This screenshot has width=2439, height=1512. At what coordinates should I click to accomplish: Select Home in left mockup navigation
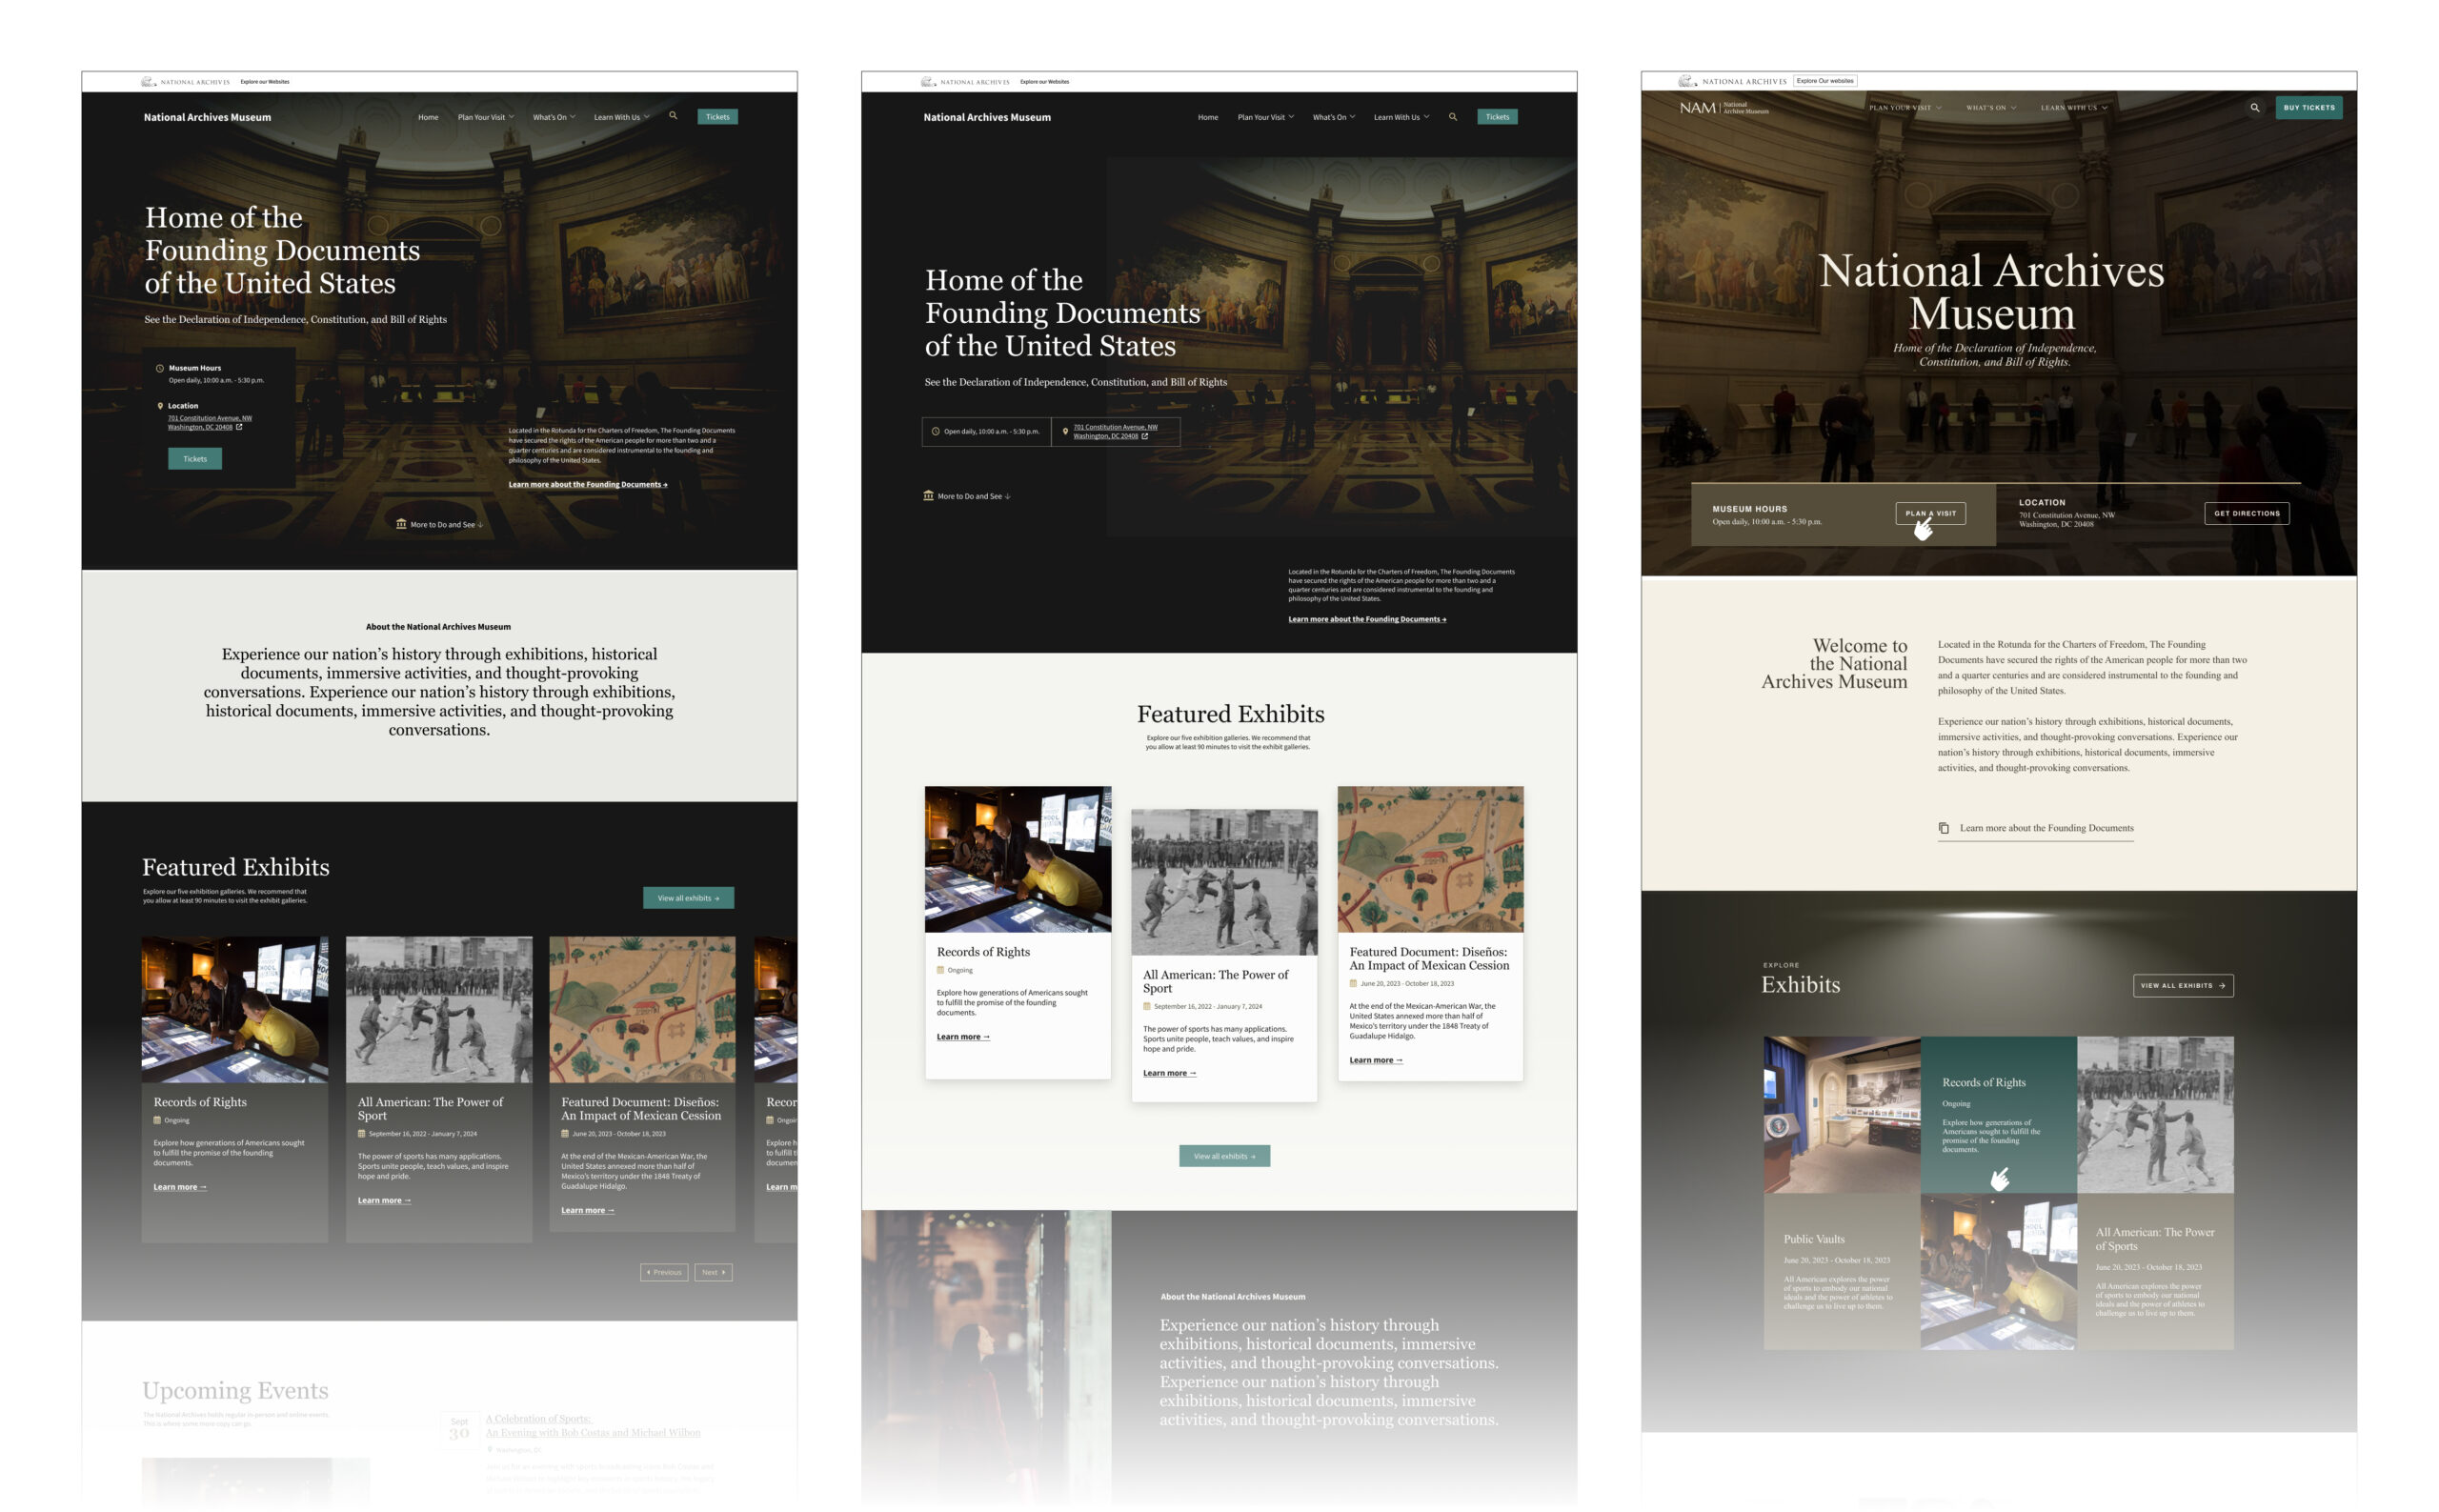pyautogui.click(x=428, y=117)
